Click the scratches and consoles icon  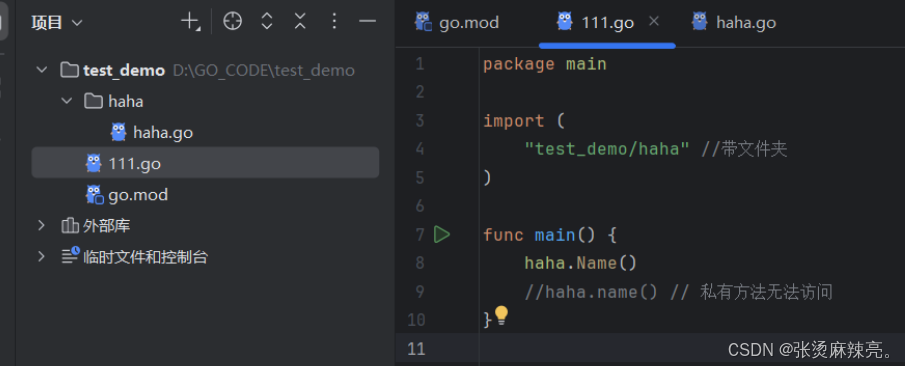point(70,256)
